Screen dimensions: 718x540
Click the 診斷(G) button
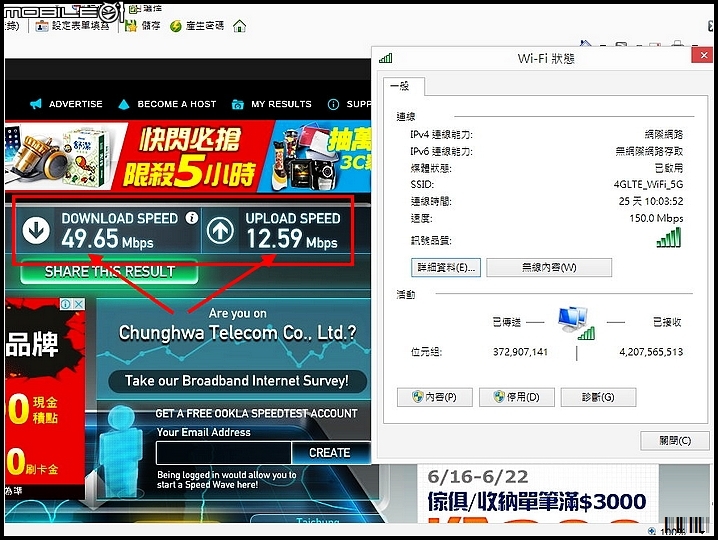[598, 397]
